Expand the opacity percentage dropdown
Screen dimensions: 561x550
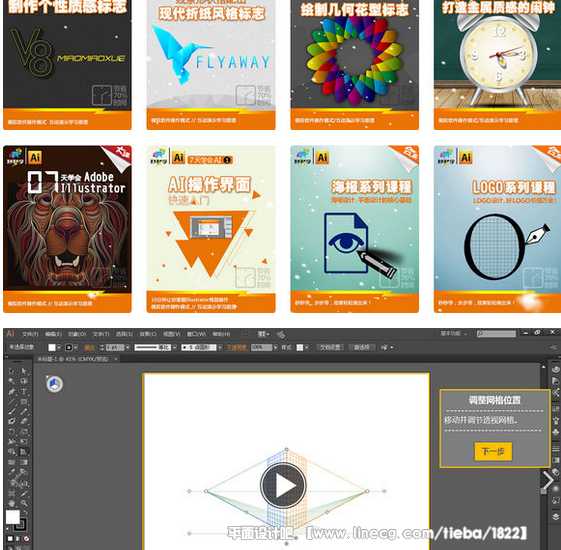coord(275,347)
